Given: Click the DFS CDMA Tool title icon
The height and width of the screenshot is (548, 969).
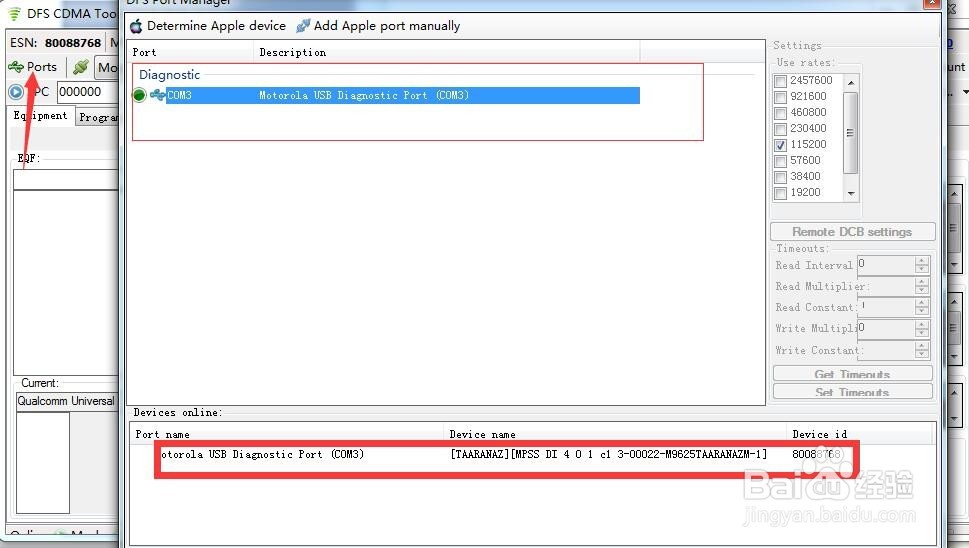Looking at the screenshot, I should [14, 14].
